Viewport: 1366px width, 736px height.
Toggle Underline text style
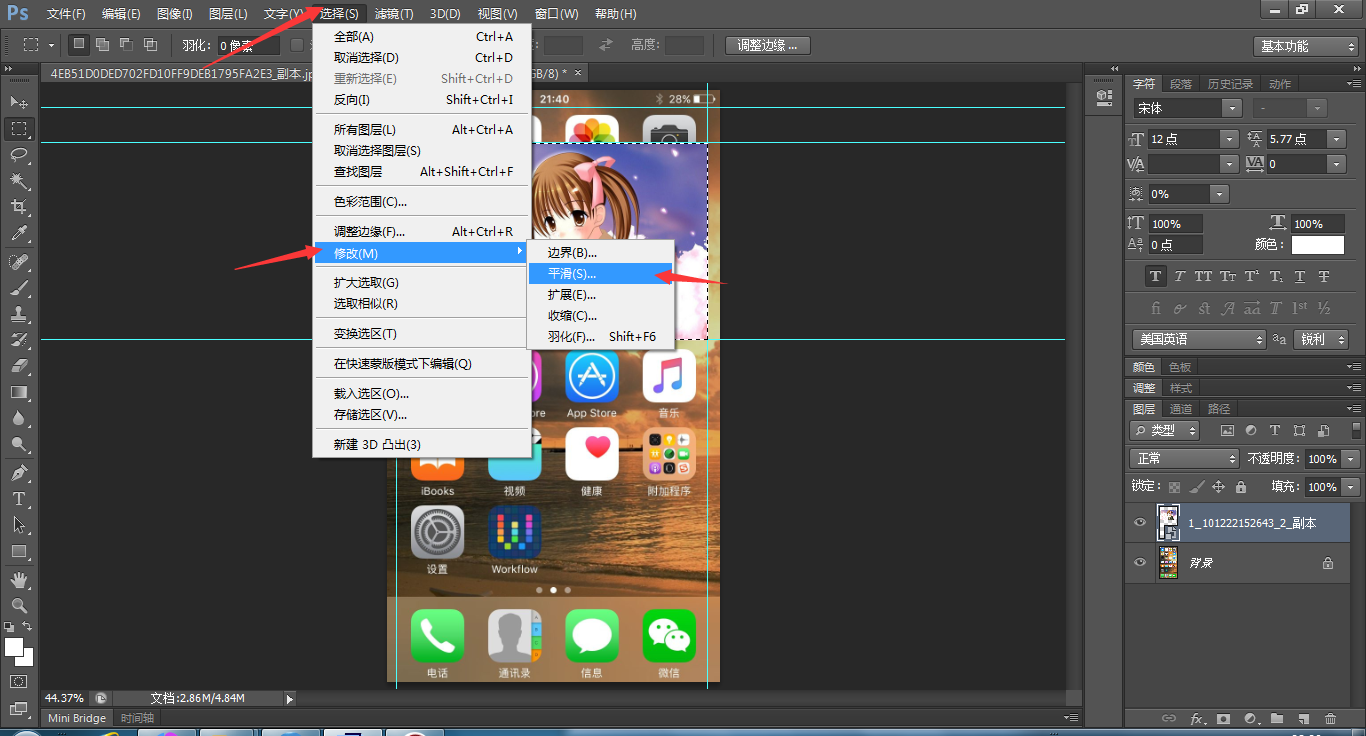1300,277
